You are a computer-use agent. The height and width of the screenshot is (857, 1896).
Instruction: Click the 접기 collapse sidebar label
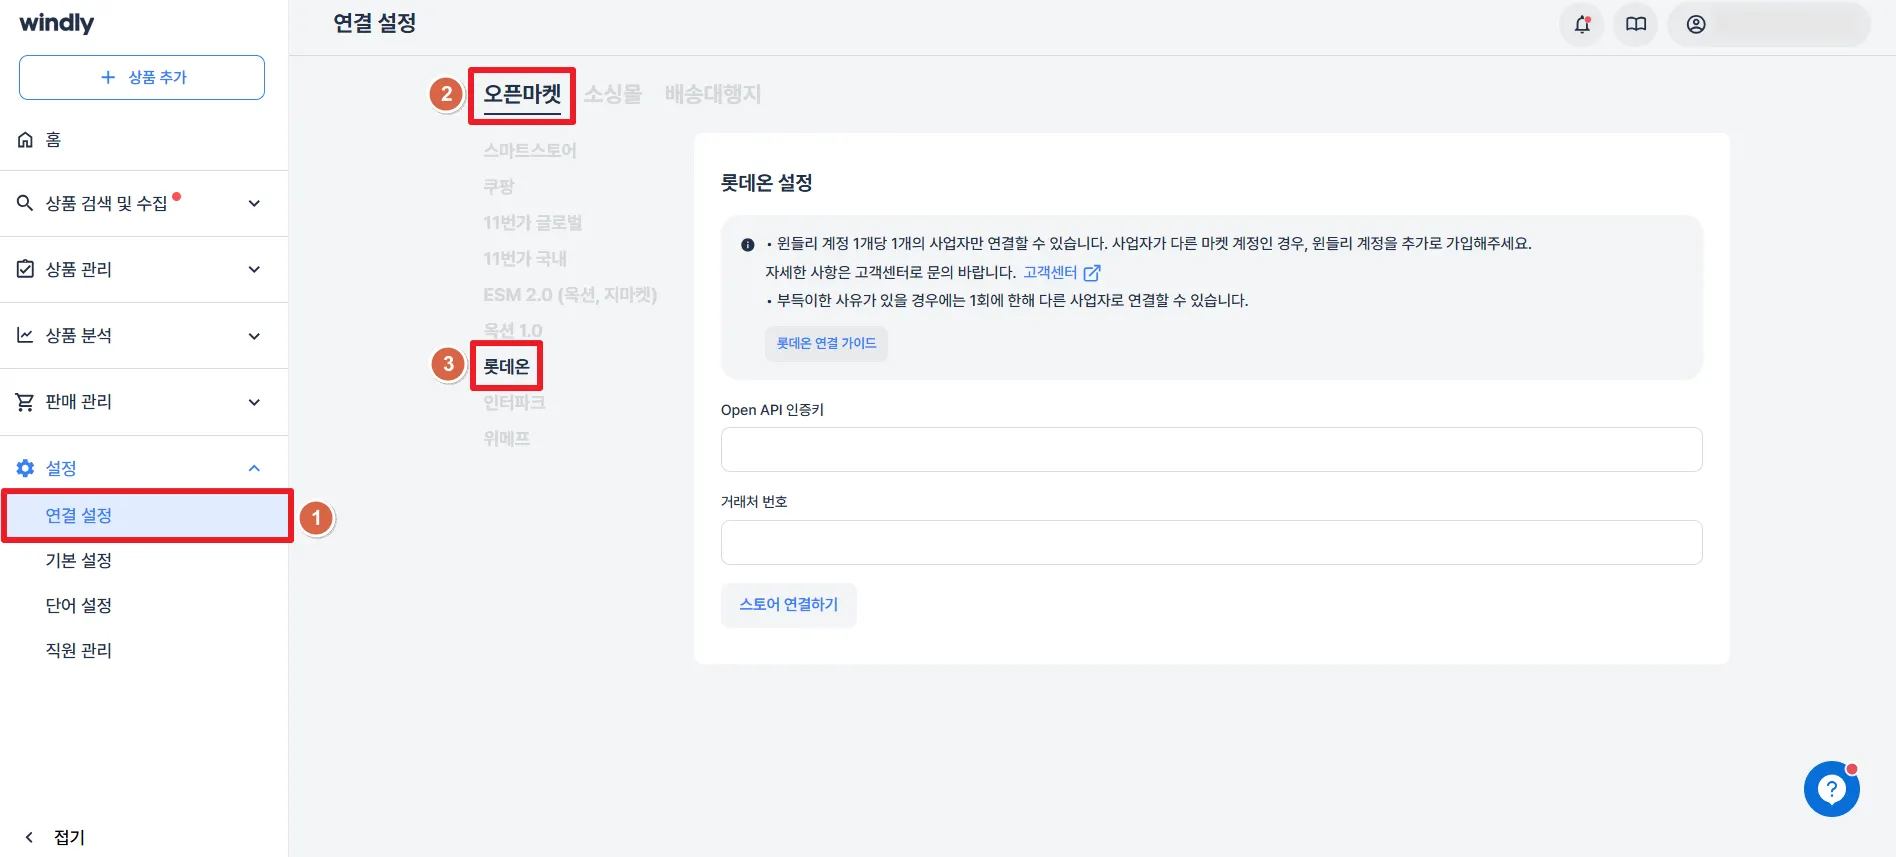(69, 837)
